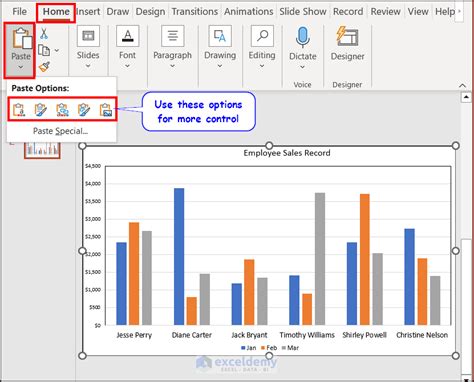Expand the Editing group chevron
The image size is (474, 382).
tap(262, 66)
